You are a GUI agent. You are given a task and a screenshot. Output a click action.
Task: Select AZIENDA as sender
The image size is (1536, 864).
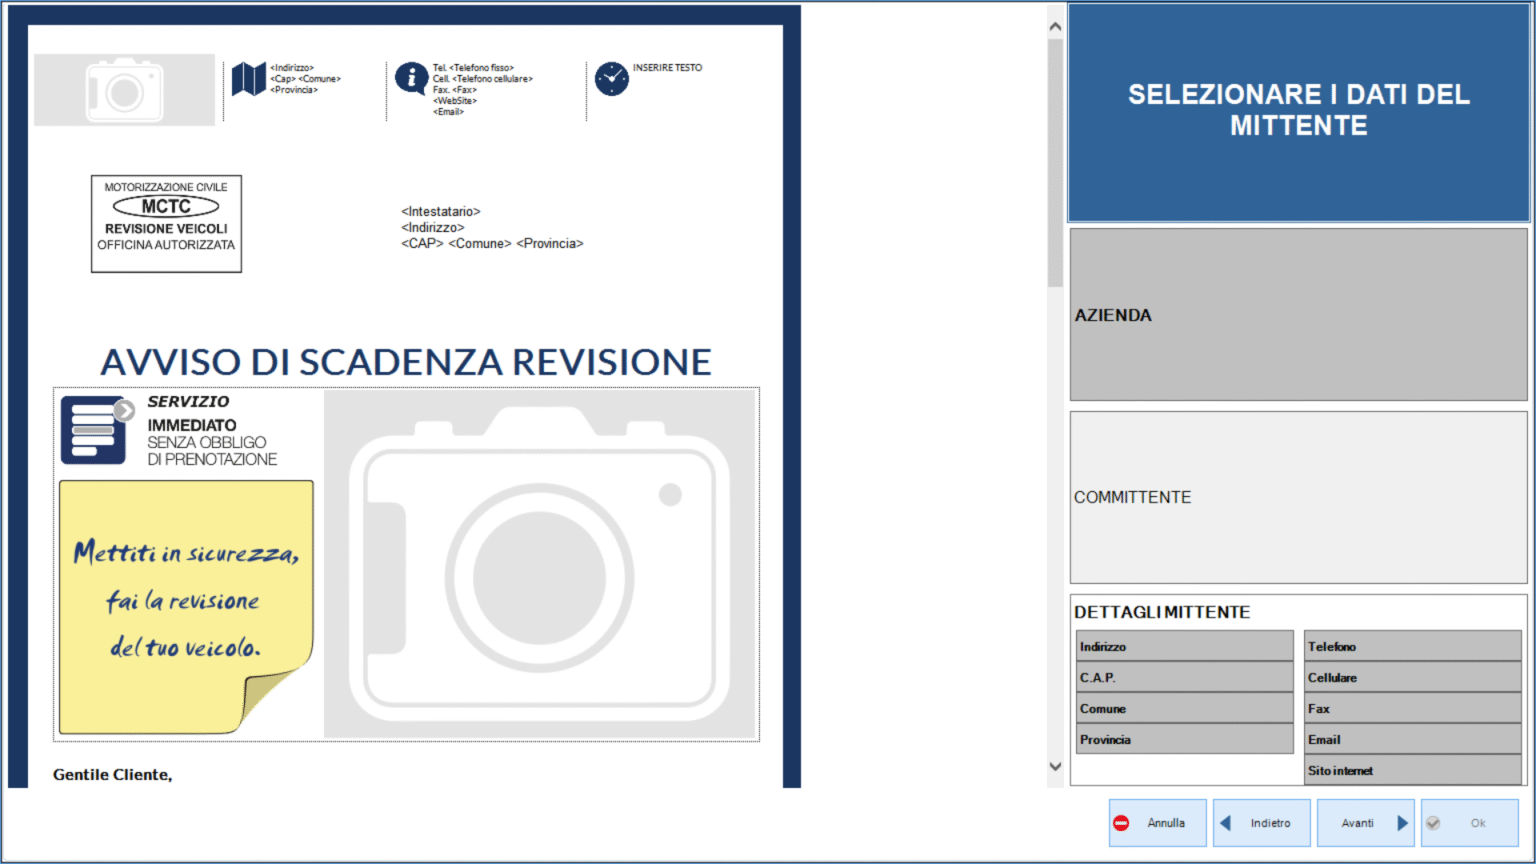1298,315
